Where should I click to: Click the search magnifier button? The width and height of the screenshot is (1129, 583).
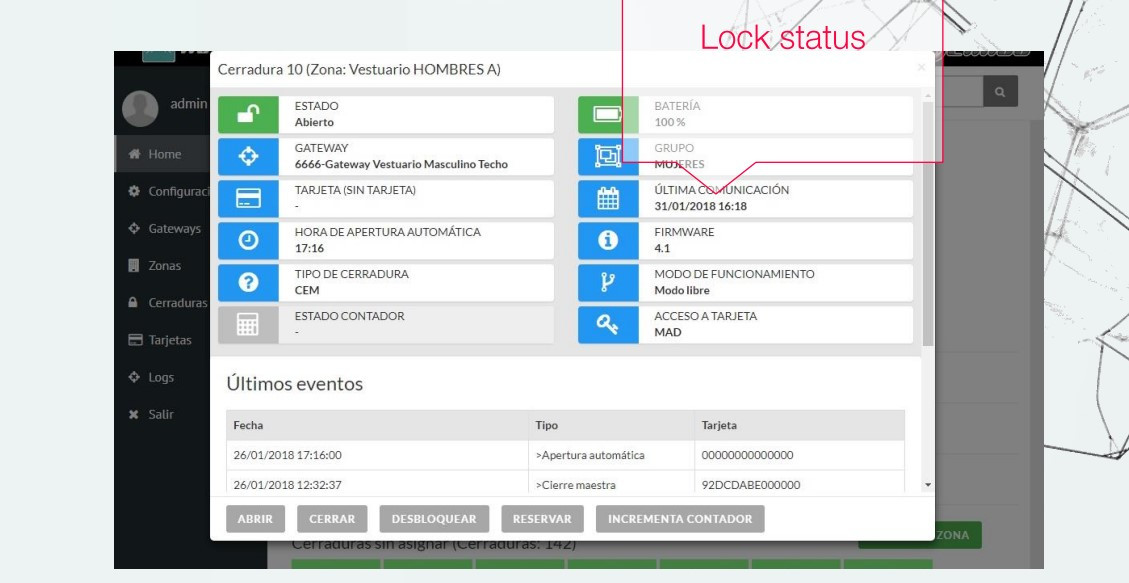click(997, 91)
